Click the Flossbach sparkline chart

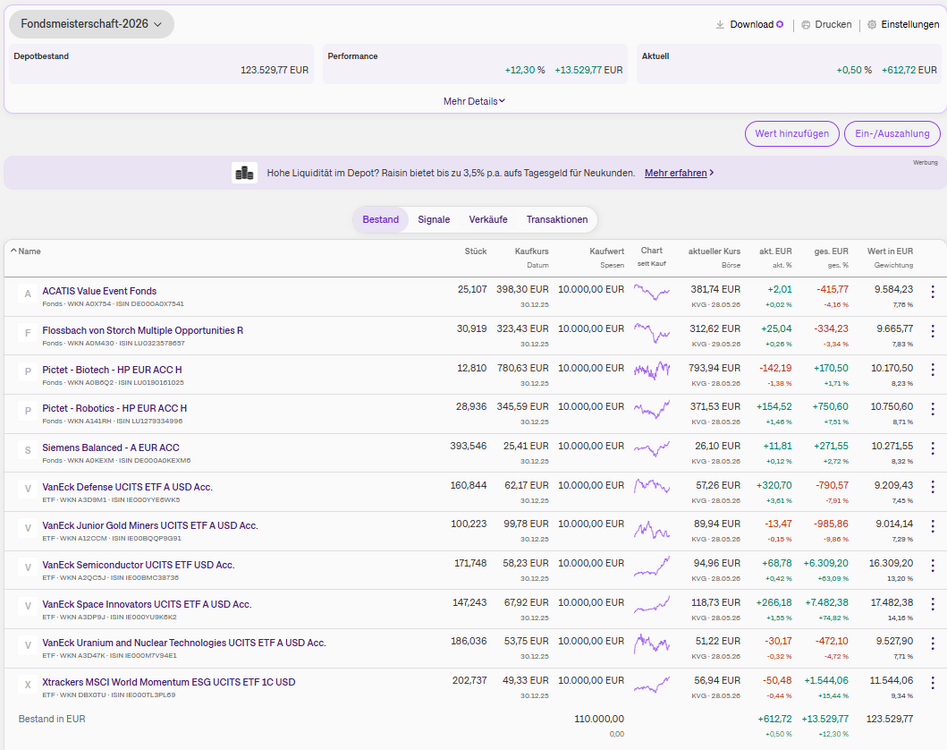point(652,332)
